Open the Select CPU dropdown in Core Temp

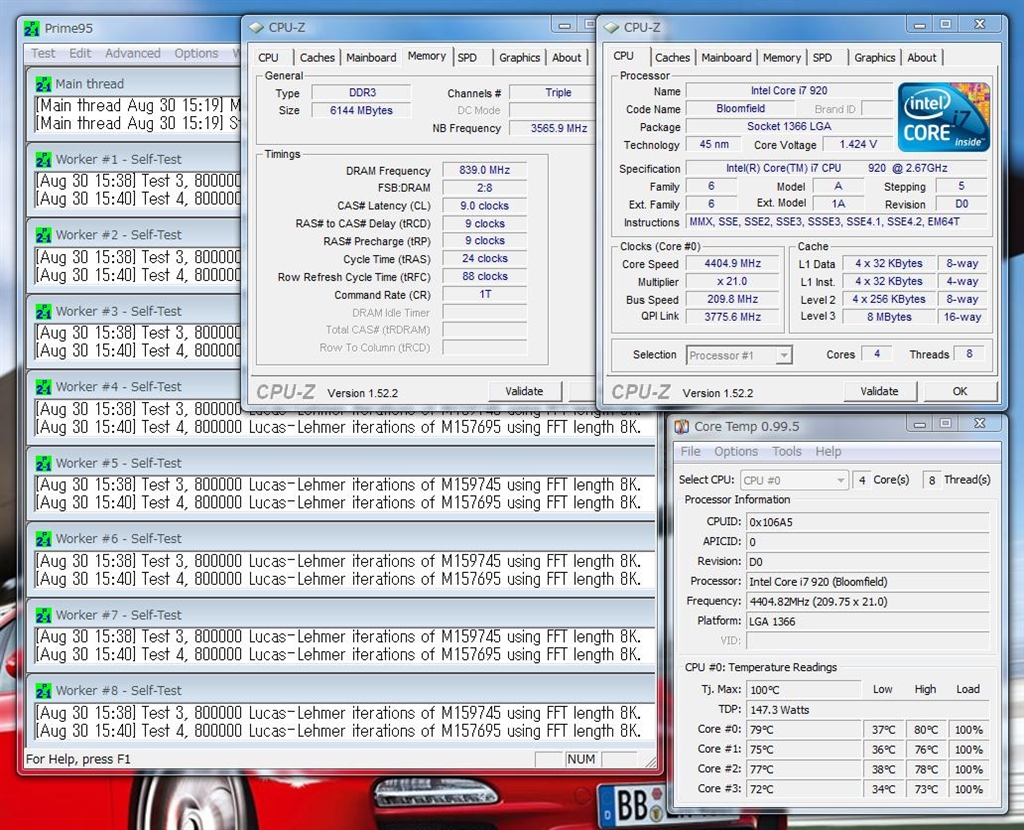point(794,480)
